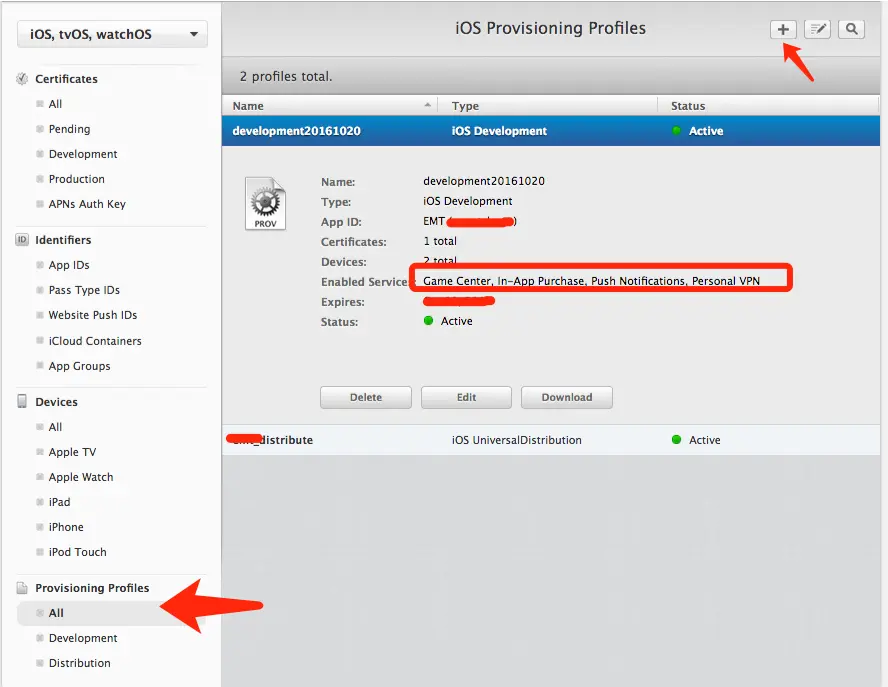This screenshot has width=888, height=687.
Task: Click the Name sort arrow indicator
Action: click(x=428, y=105)
